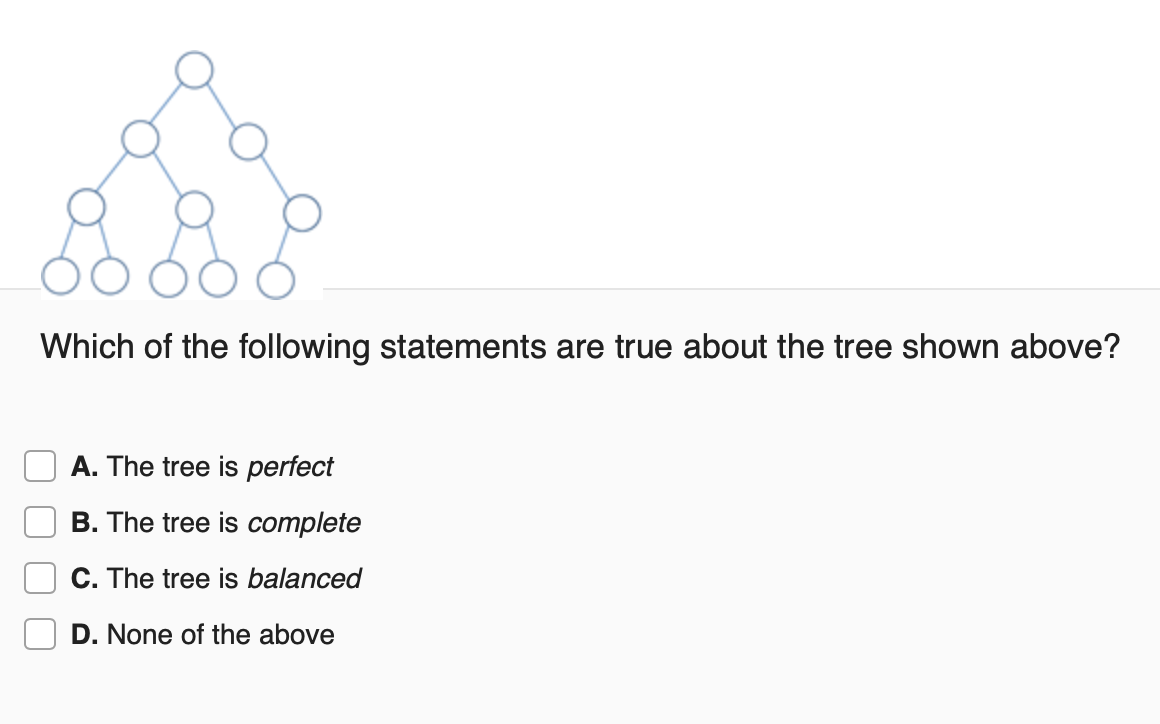Image resolution: width=1160 pixels, height=724 pixels.
Task: Click the root's right child node
Action: coord(250,142)
